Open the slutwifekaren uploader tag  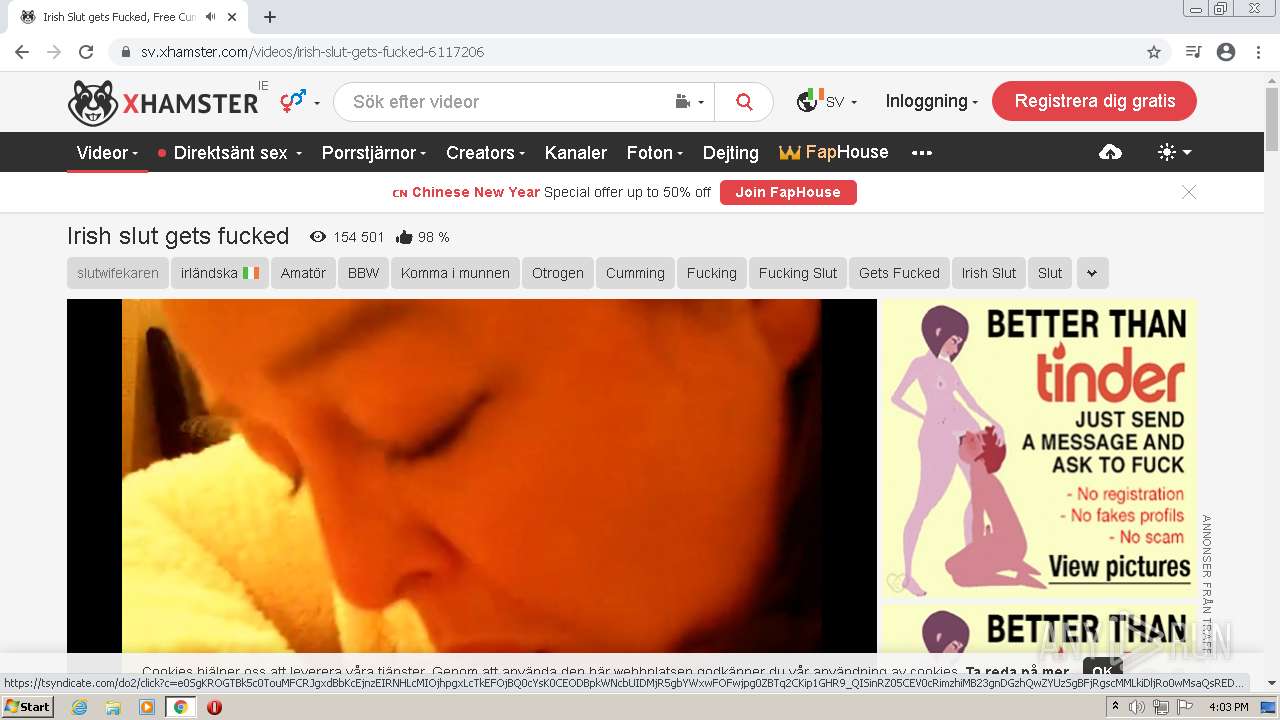pos(118,273)
